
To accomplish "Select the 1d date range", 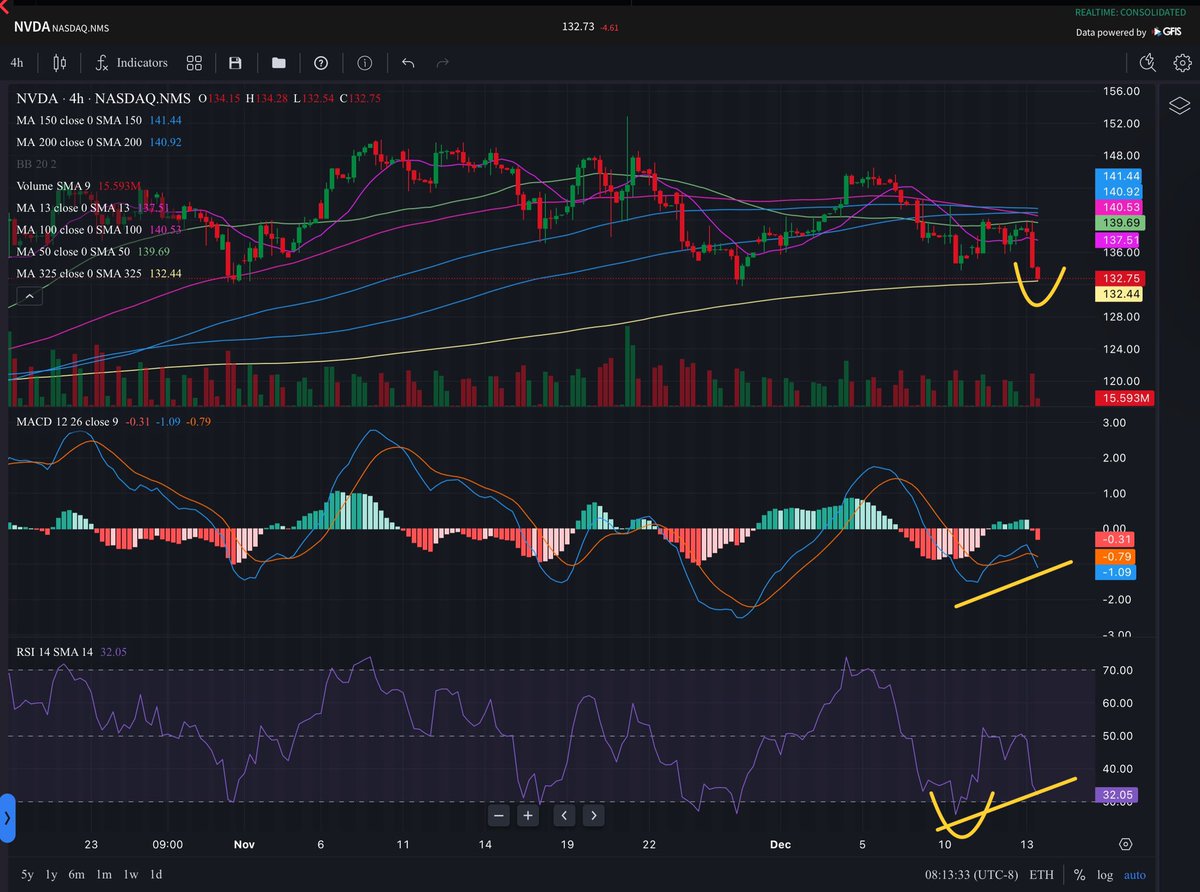I will coord(156,874).
